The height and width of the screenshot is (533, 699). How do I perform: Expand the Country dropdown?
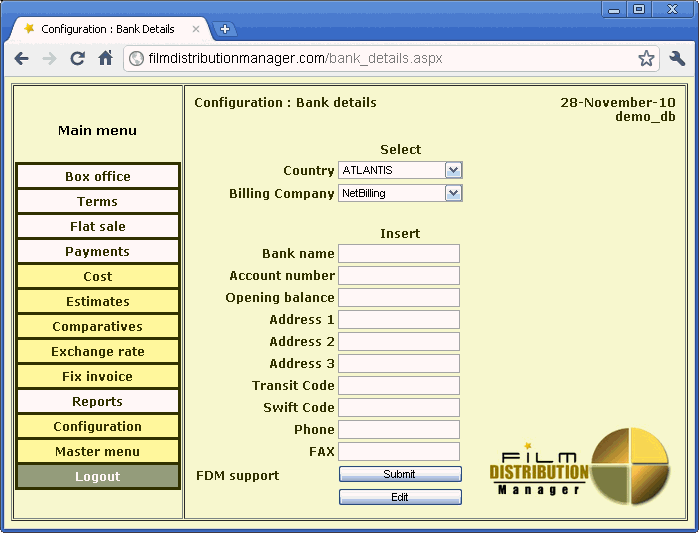click(453, 171)
